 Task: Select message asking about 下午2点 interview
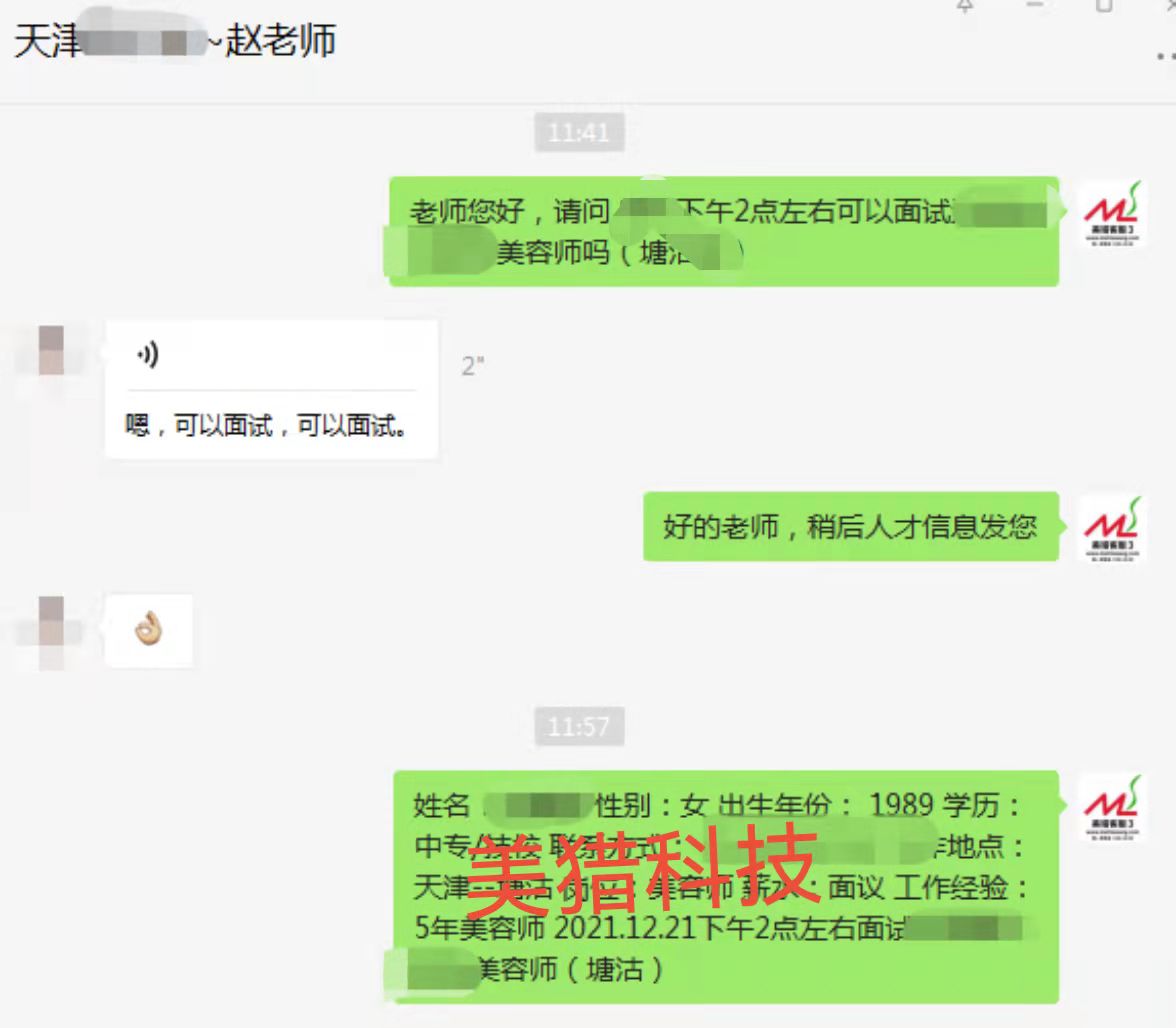724,232
